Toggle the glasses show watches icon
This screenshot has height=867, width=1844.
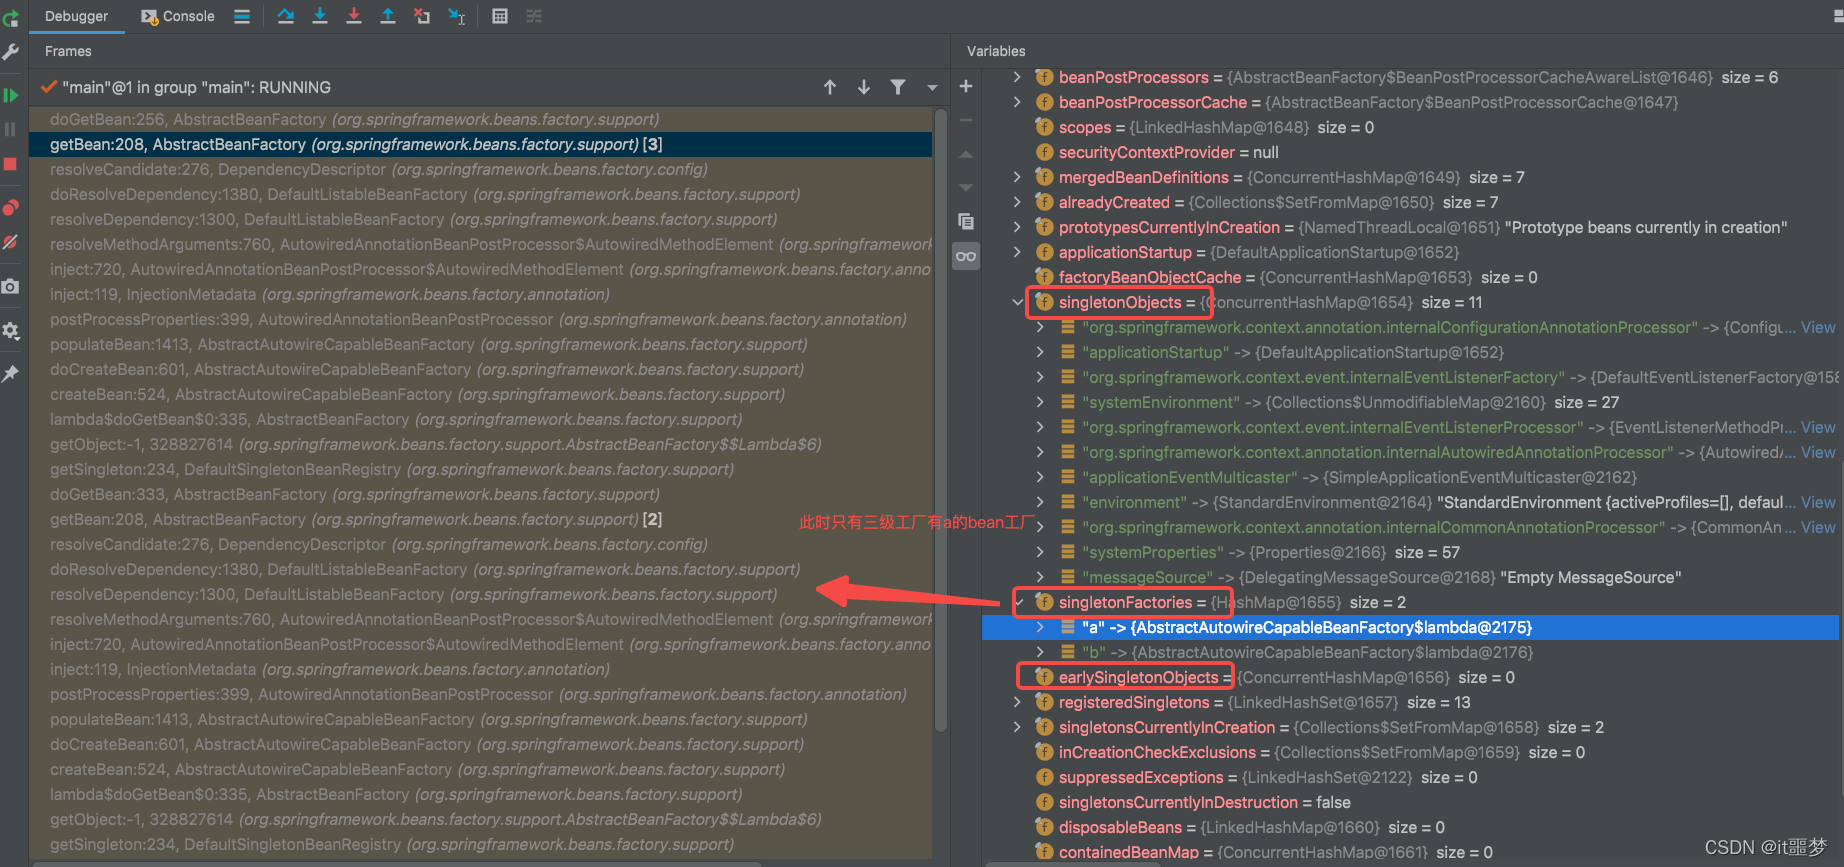[966, 256]
